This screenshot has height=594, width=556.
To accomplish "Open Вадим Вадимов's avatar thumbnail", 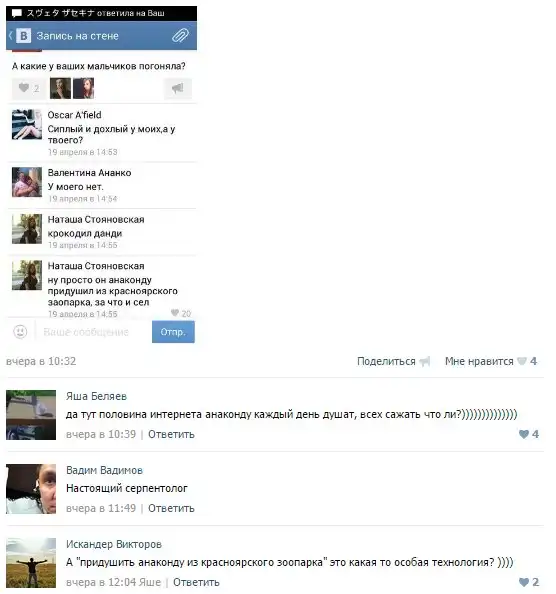I will click(31, 489).
